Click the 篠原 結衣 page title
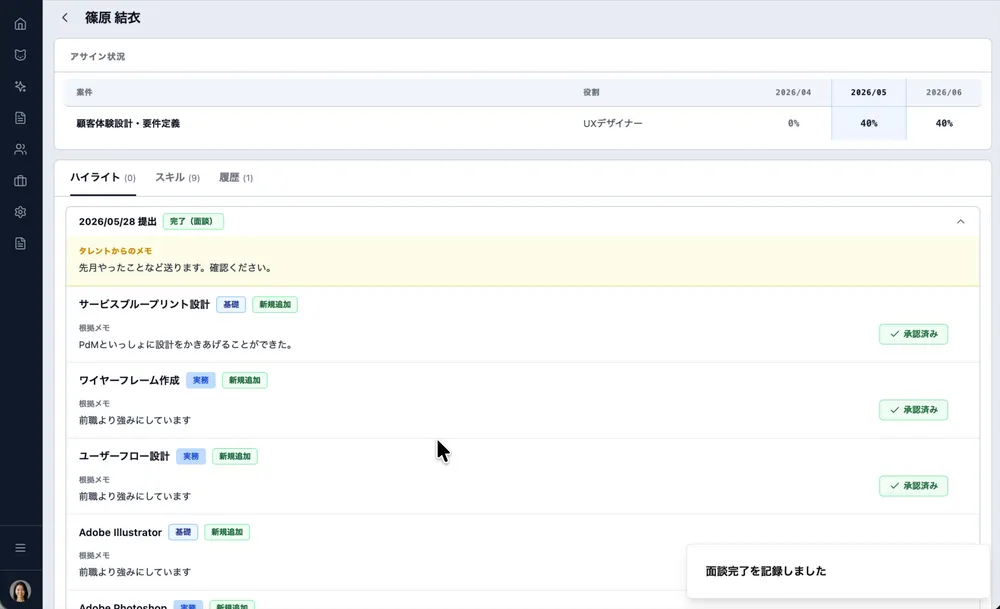 point(113,18)
